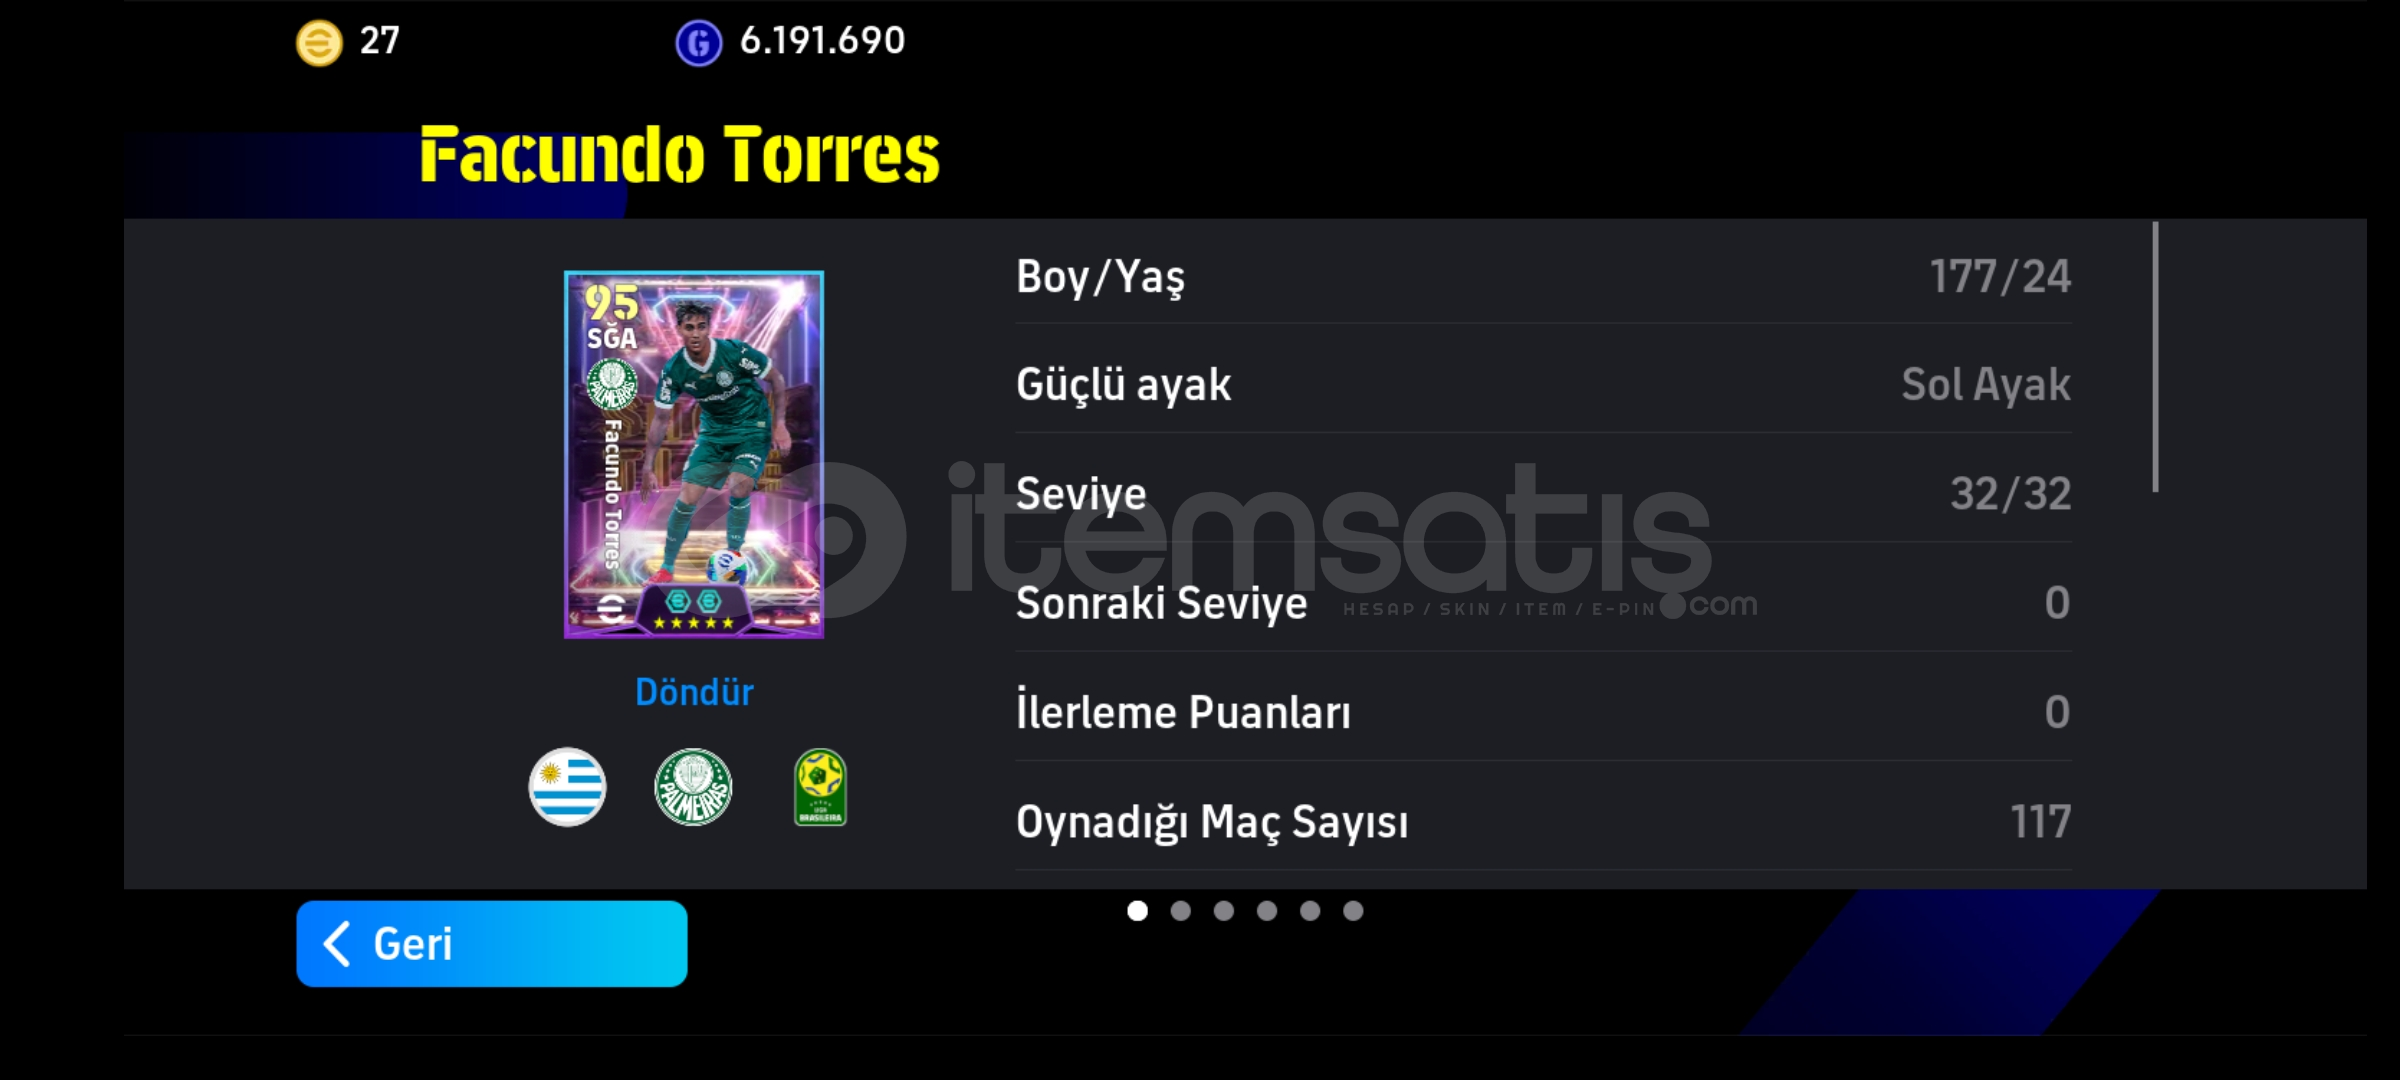Select the Seviye 32/32 row

1543,493
